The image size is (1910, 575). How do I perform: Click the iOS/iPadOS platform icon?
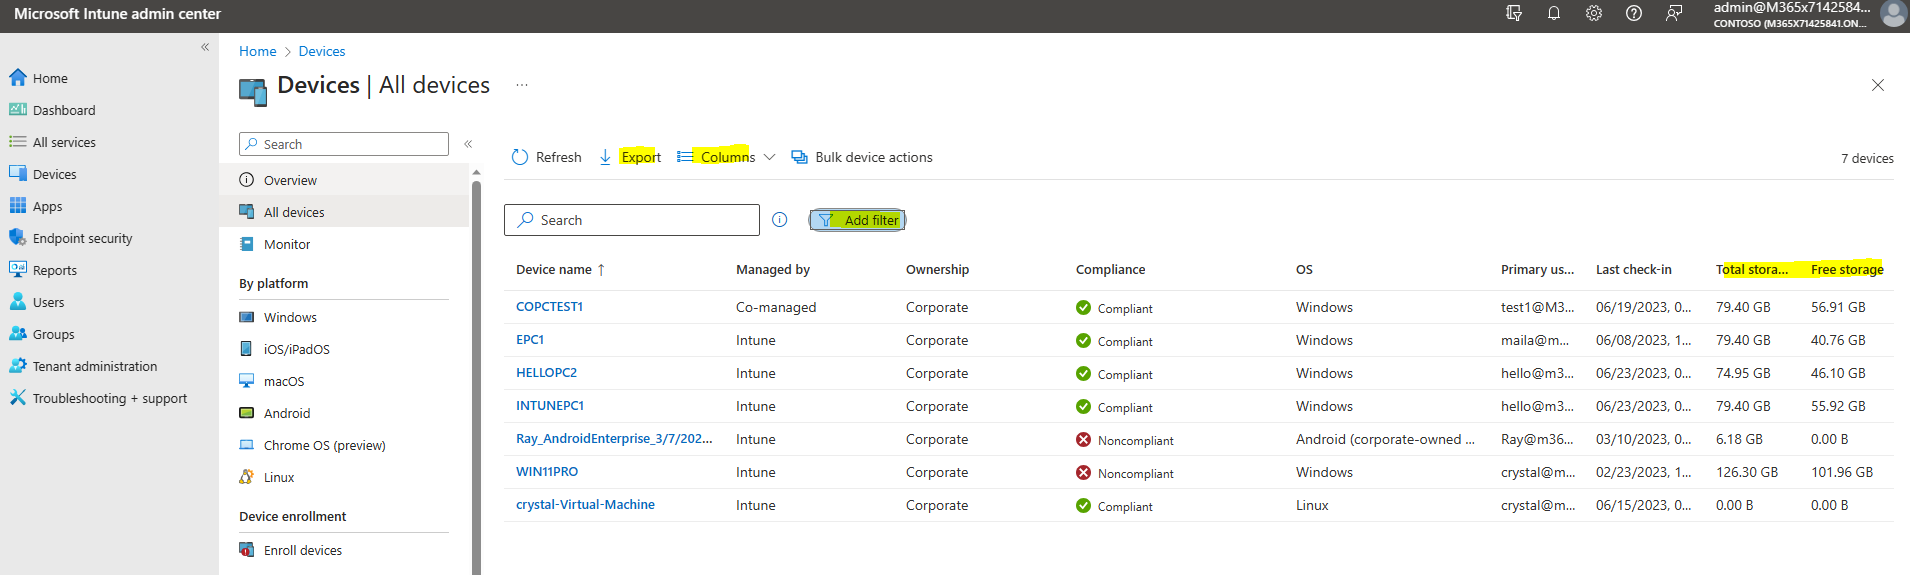click(x=247, y=348)
